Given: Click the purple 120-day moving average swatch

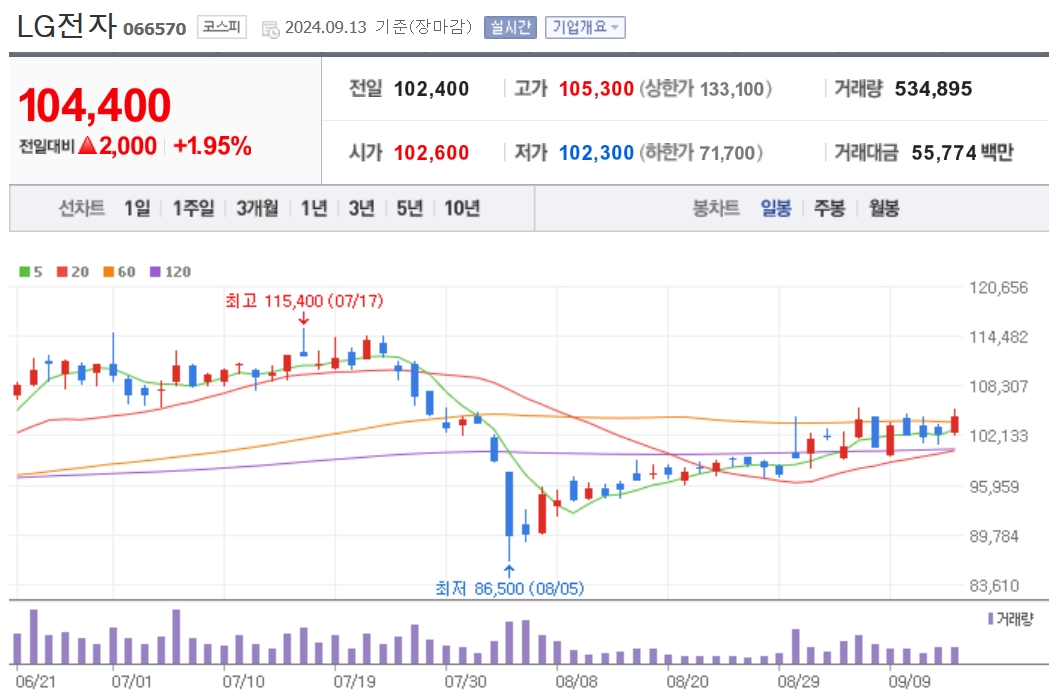Looking at the screenshot, I should pyautogui.click(x=155, y=272).
